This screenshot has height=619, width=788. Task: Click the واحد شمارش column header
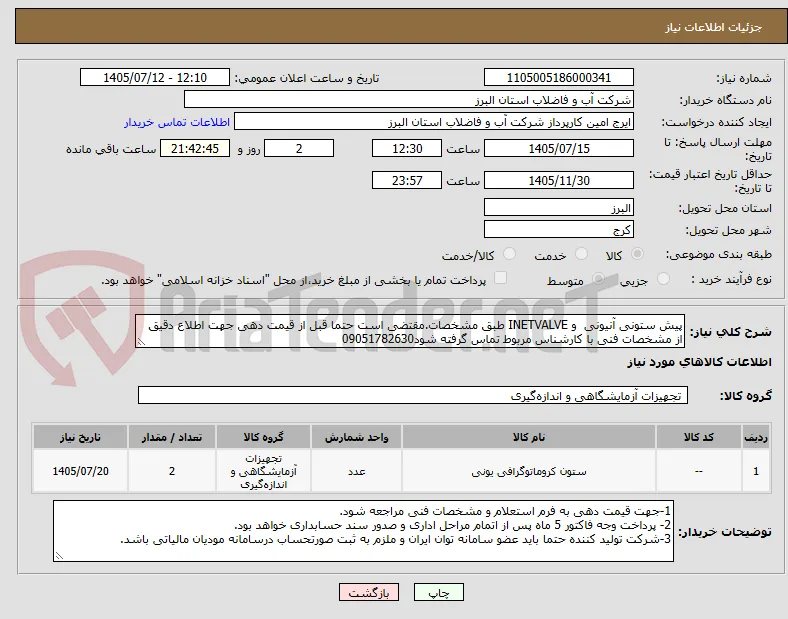click(356, 437)
